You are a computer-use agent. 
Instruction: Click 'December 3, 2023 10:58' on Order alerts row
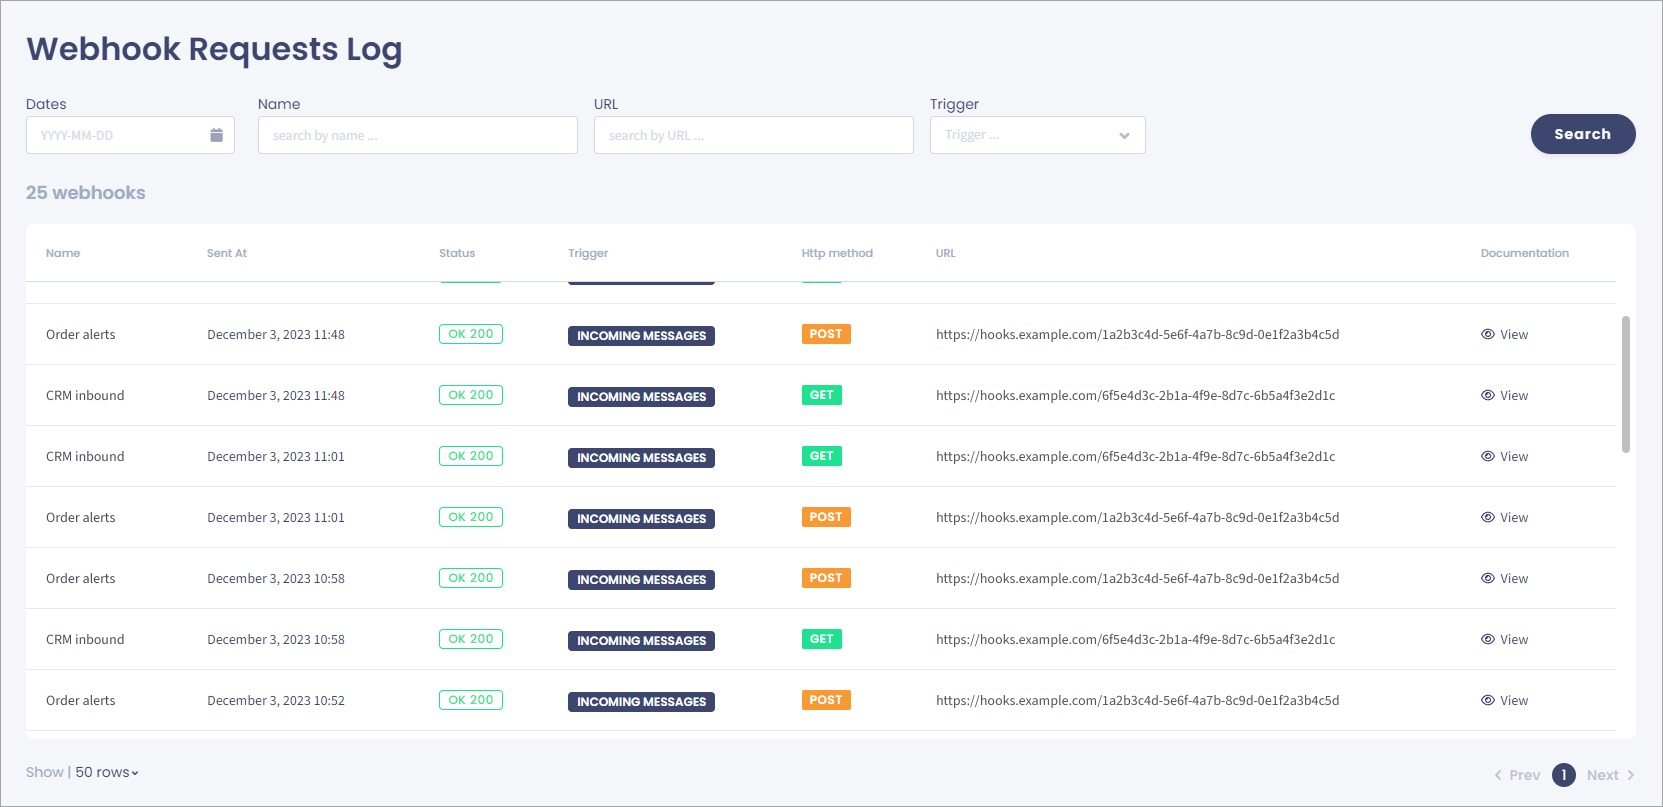[x=276, y=579]
